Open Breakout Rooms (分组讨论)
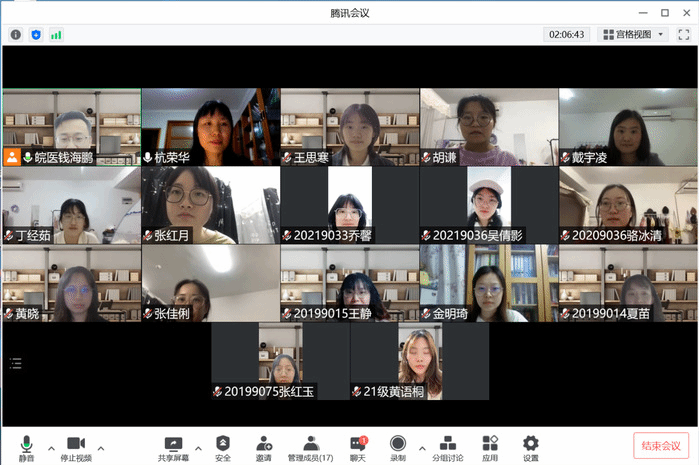This screenshot has width=699, height=465. pyautogui.click(x=447, y=446)
